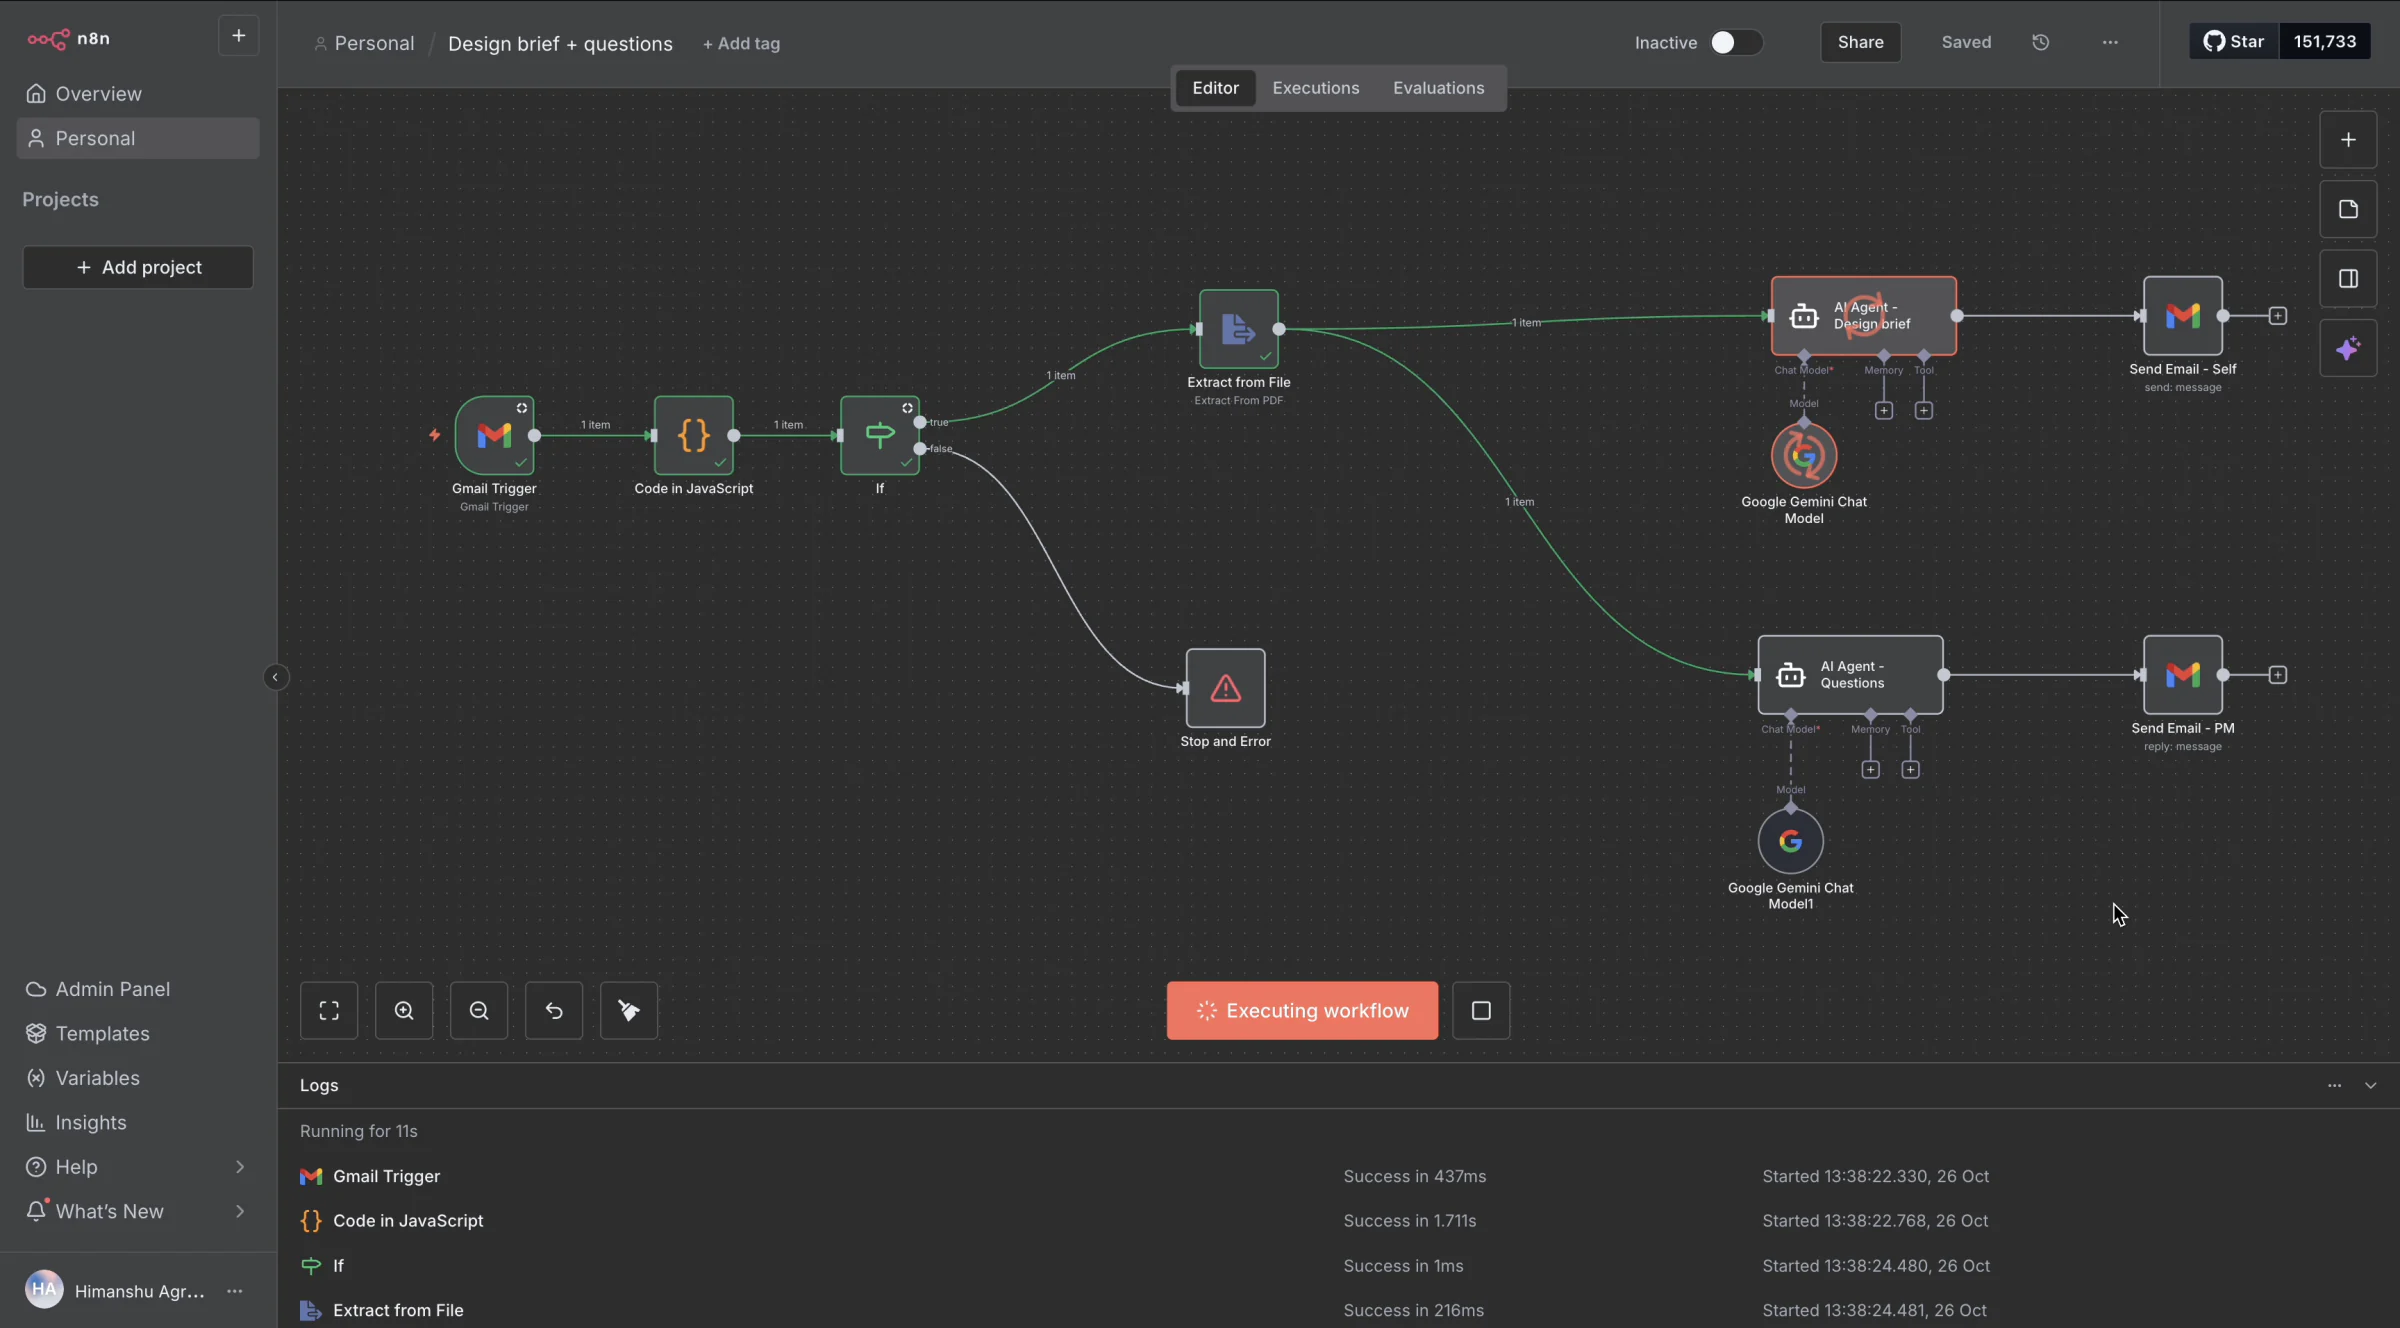2400x1328 pixels.
Task: Zoom in on the workflow canvas
Action: (404, 1011)
